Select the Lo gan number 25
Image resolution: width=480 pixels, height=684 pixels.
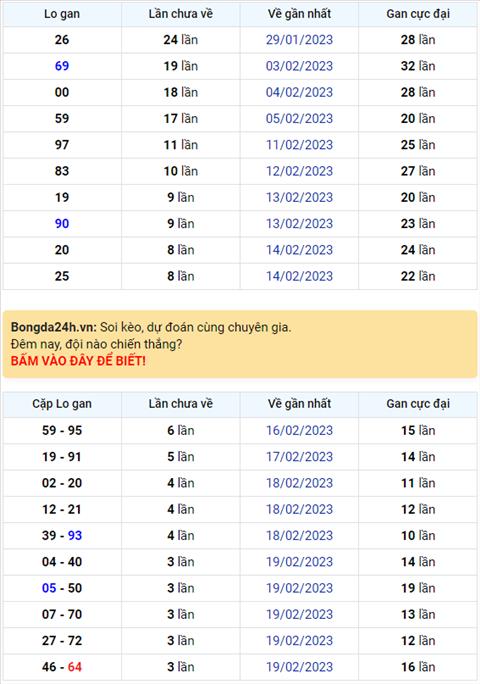(x=62, y=276)
